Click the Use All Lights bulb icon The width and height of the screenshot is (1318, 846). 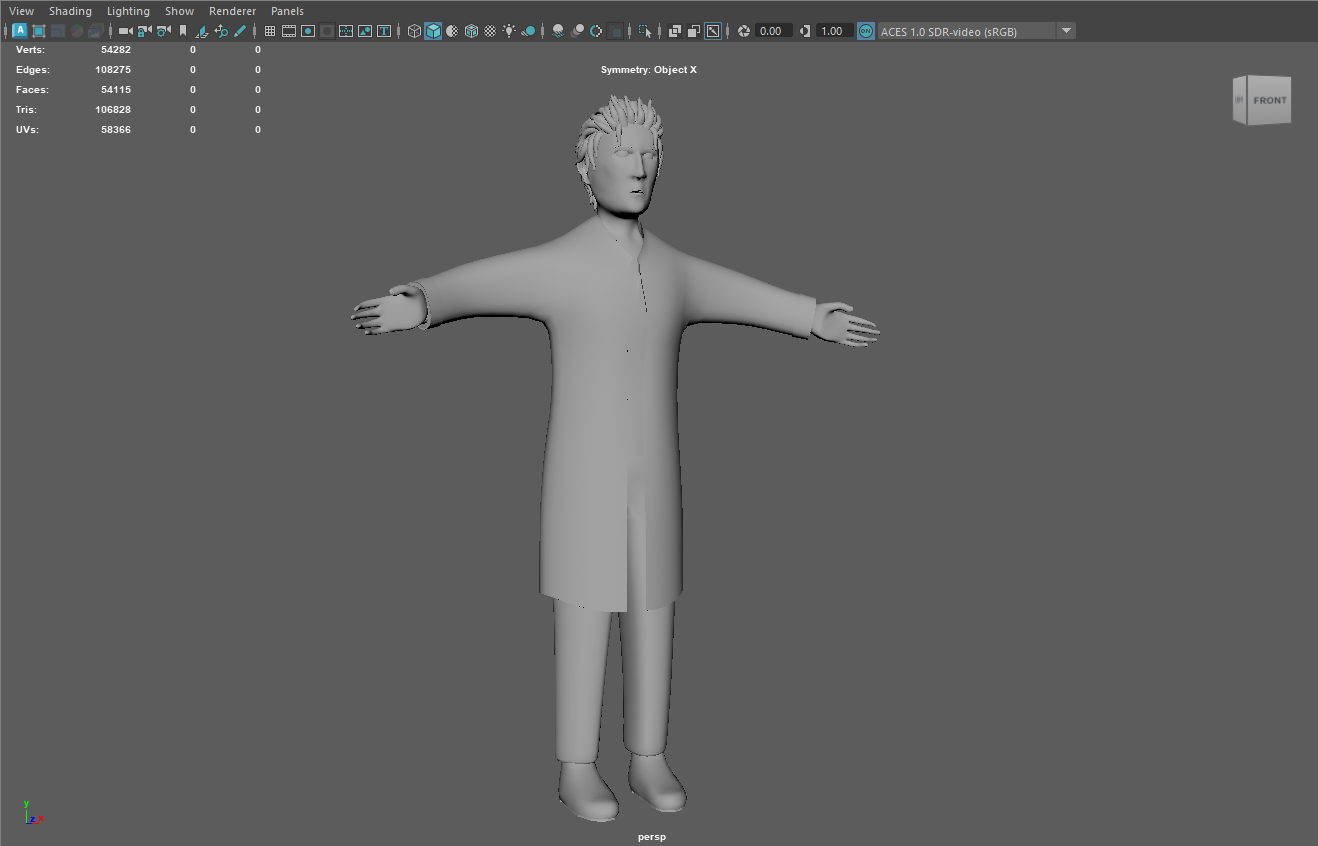pos(509,31)
